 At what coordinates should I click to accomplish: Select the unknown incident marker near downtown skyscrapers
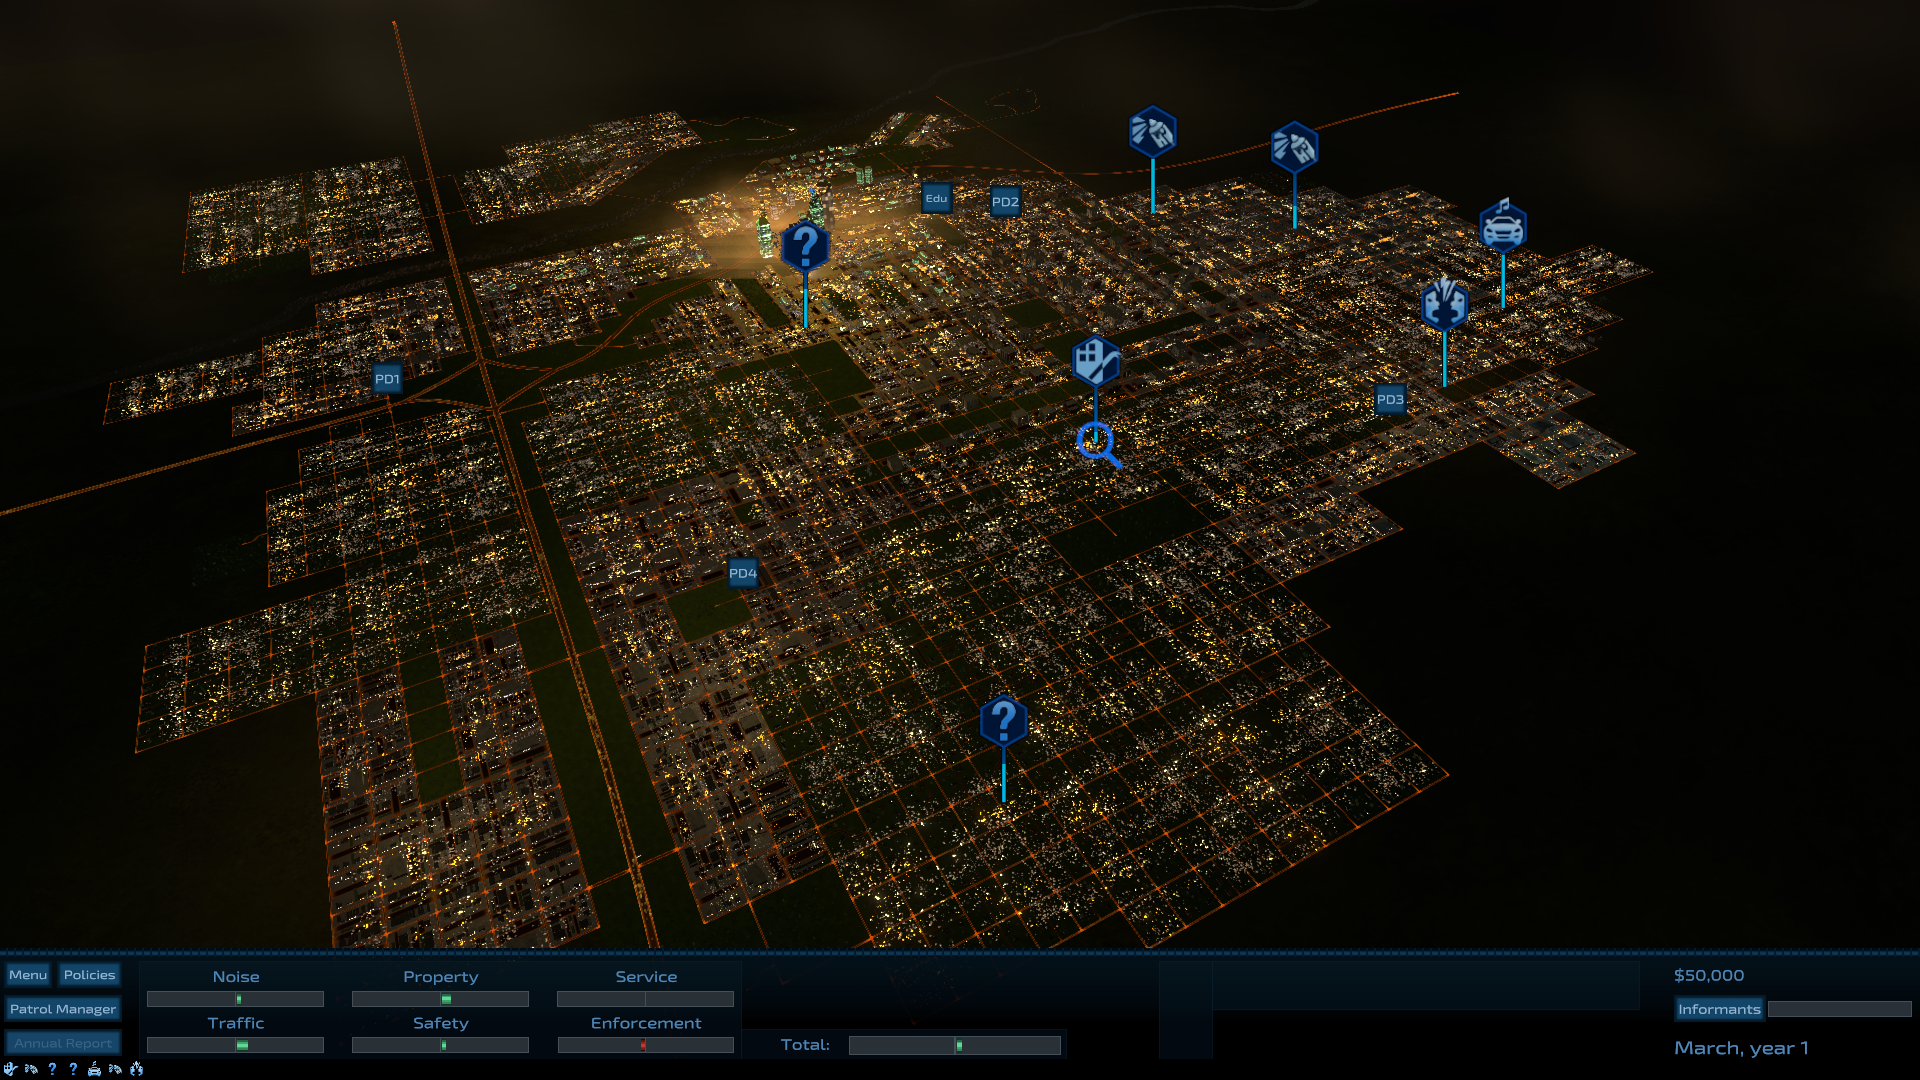[x=805, y=246]
